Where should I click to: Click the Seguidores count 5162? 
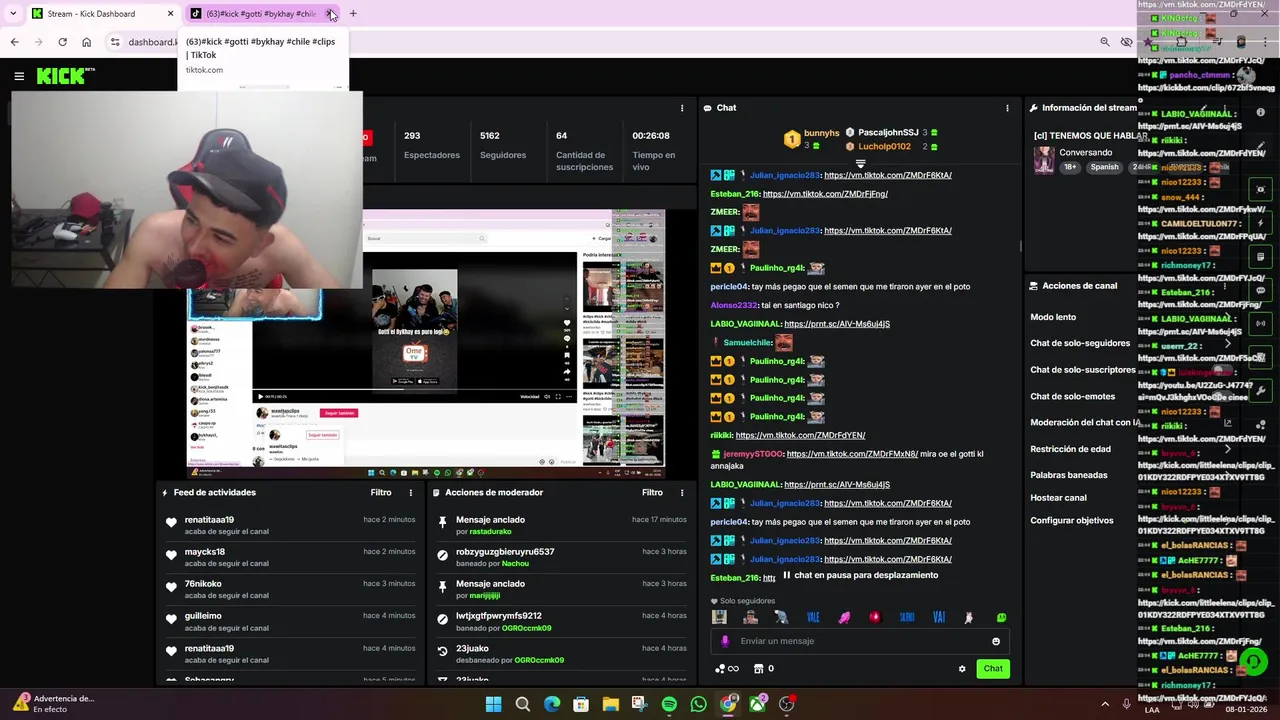[x=490, y=135]
